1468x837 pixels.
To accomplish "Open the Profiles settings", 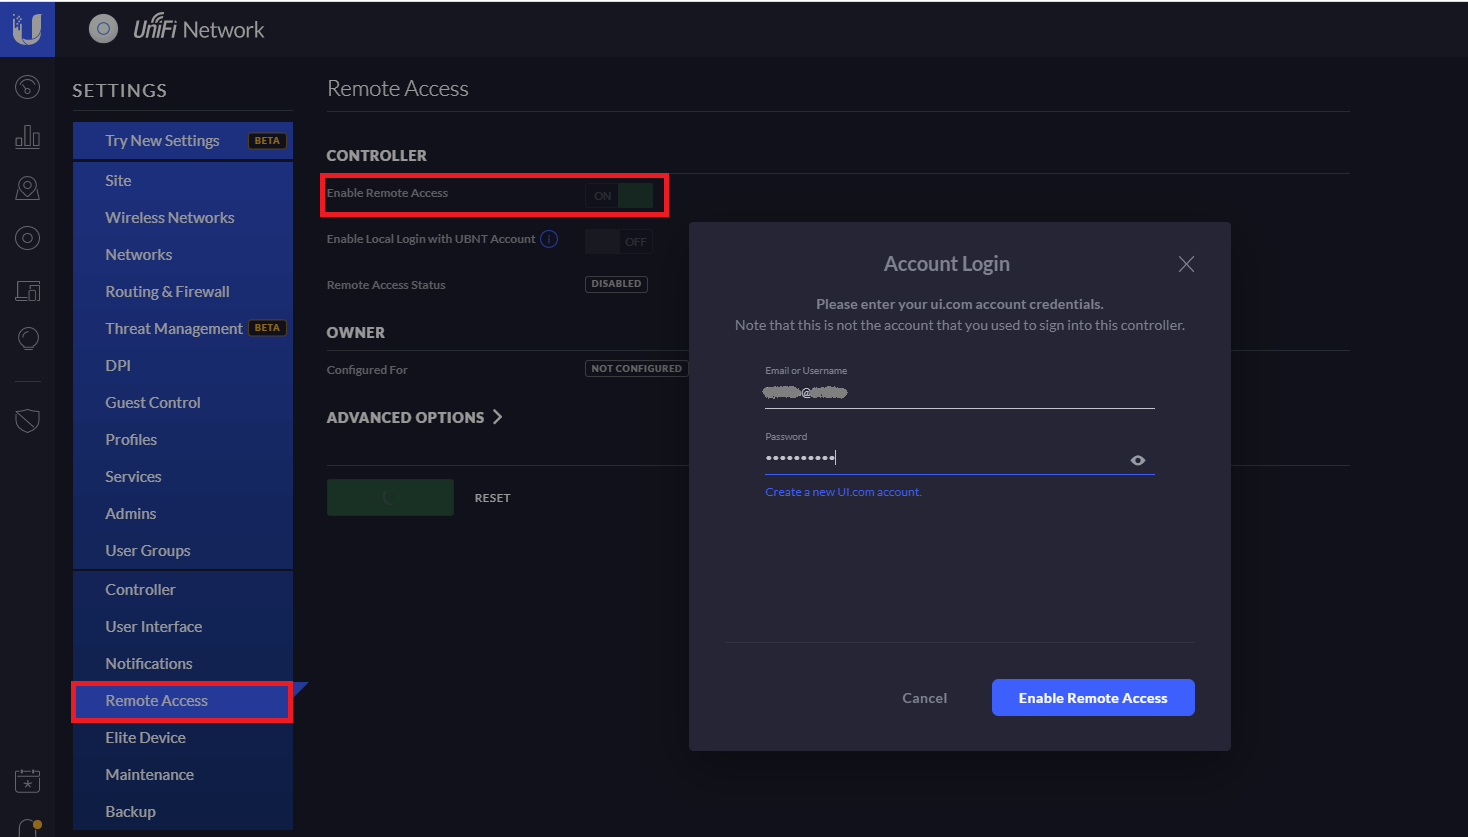I will (x=183, y=439).
